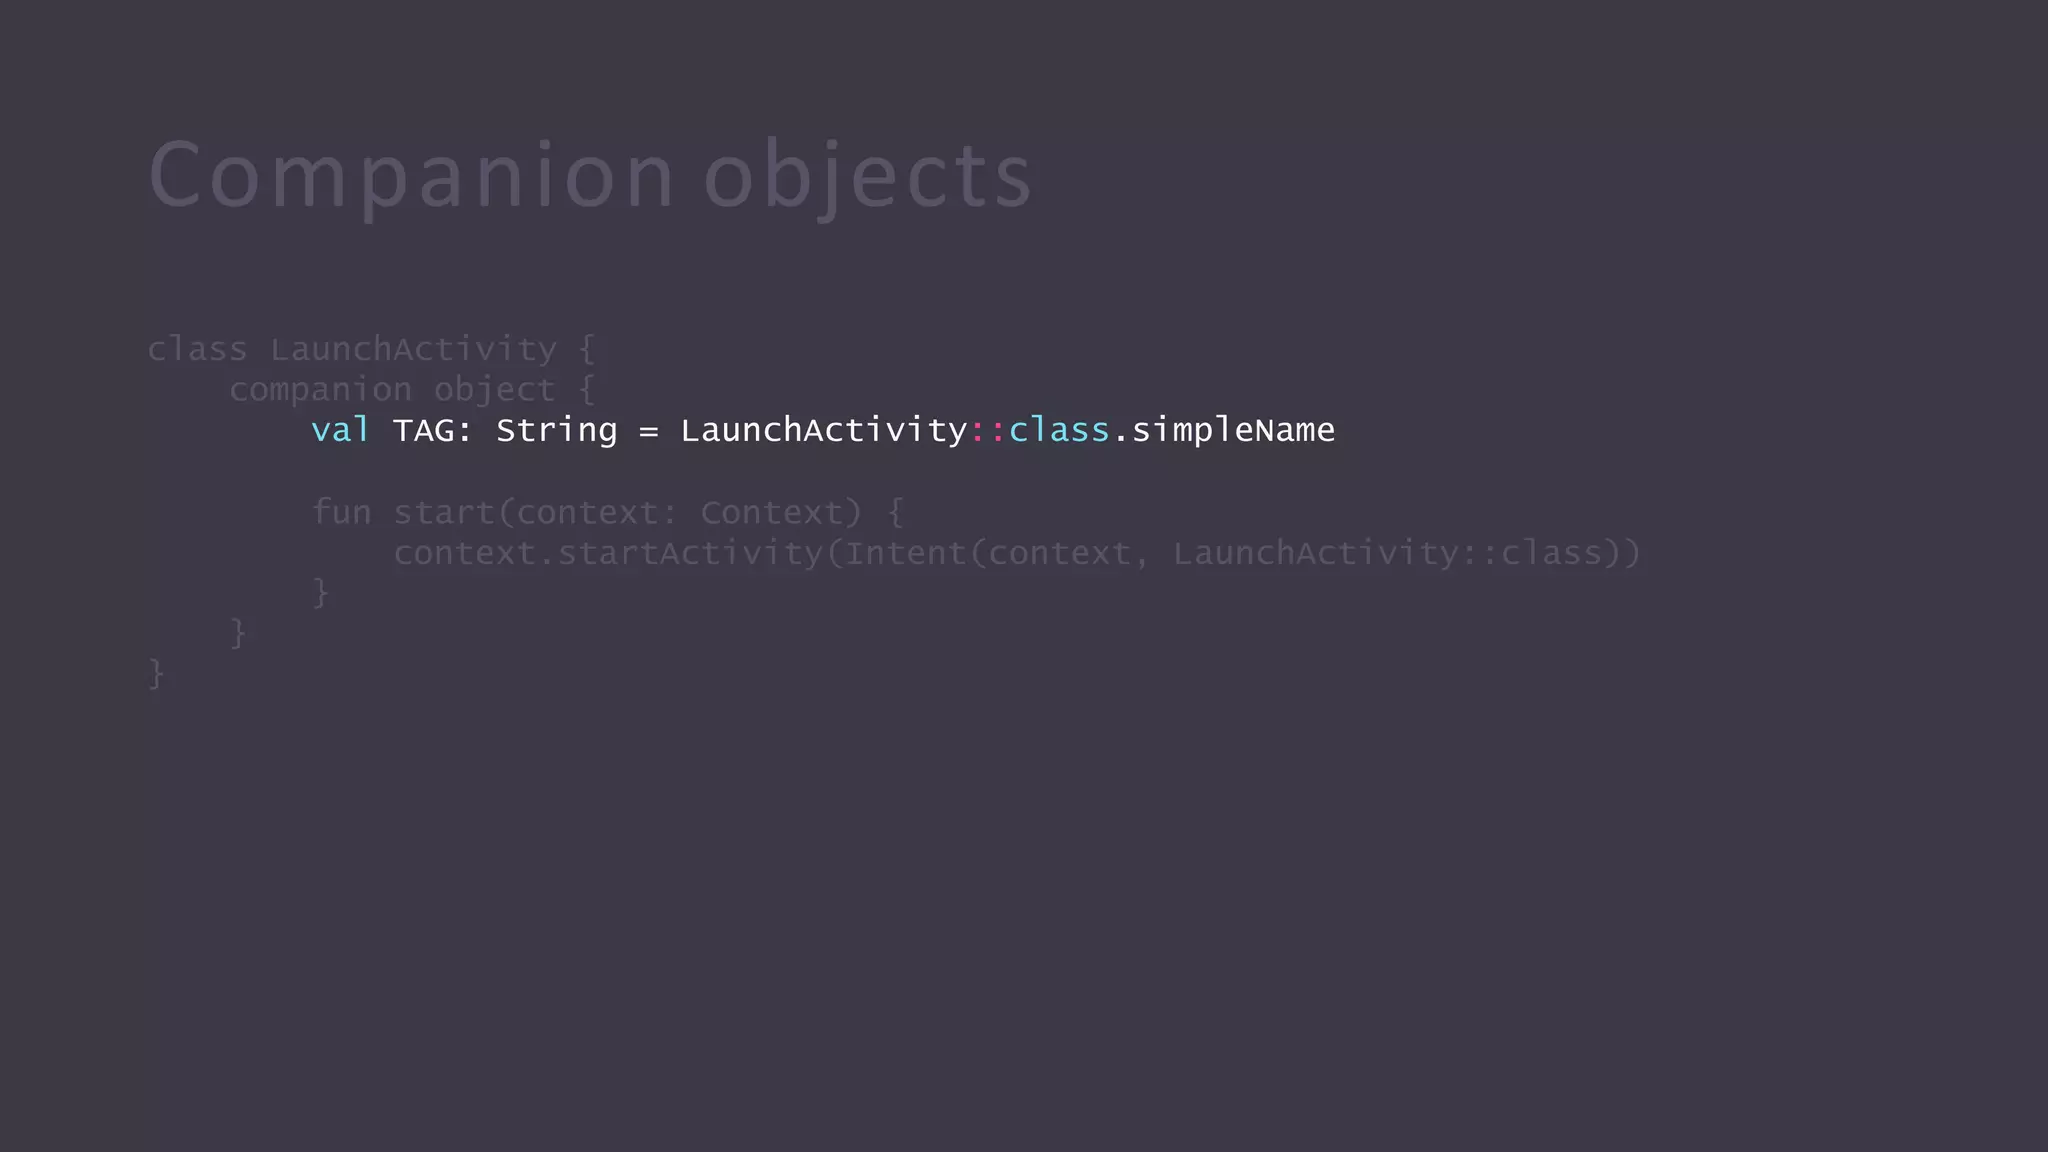Click the "TAG:" identifier in highlighted line
This screenshot has width=2048, height=1152.
coord(432,430)
